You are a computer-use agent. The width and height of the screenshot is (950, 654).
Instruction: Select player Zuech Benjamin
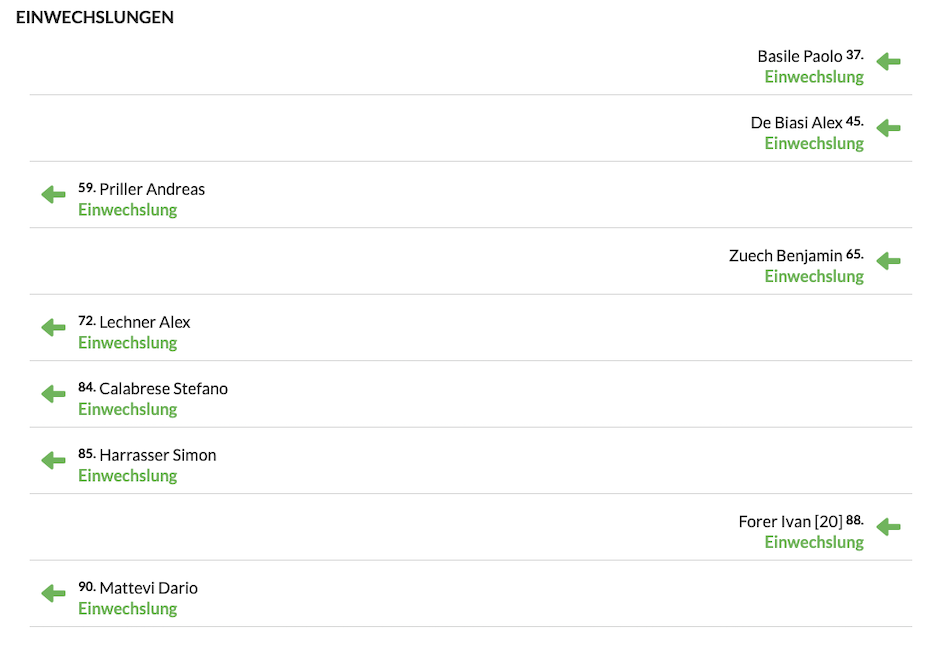pyautogui.click(x=786, y=256)
